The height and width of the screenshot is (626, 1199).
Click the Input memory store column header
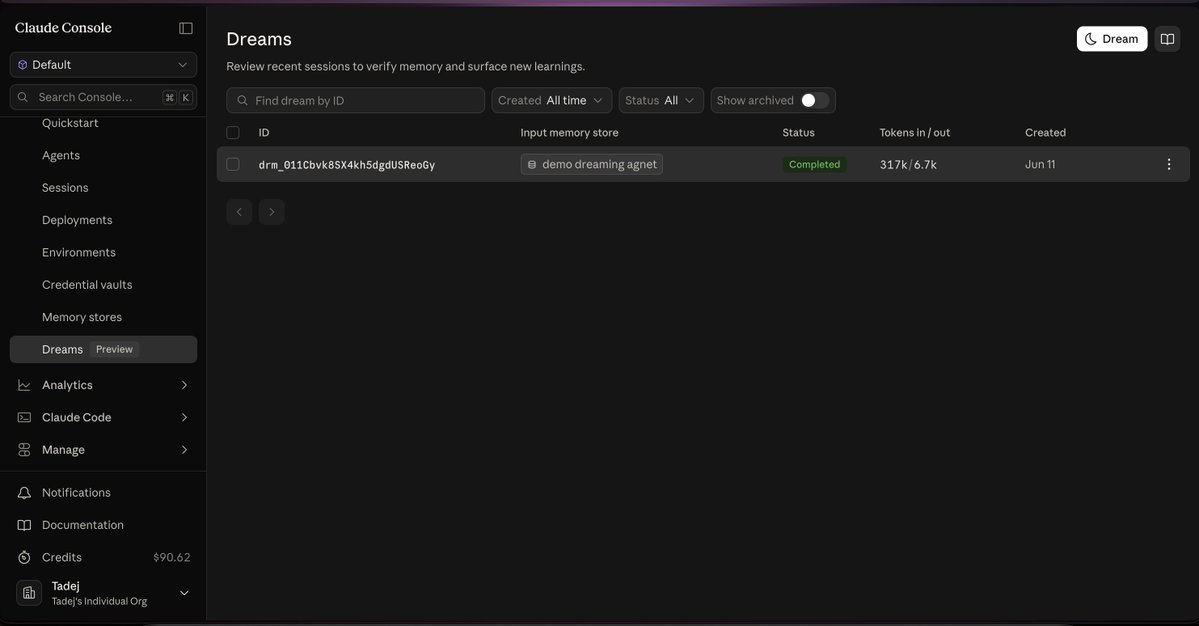570,132
